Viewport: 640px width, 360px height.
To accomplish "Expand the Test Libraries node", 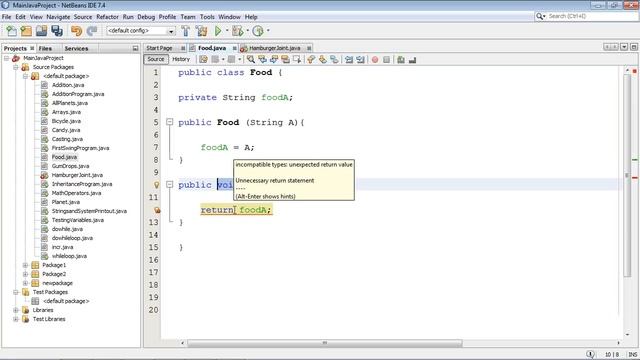I will coord(16,319).
